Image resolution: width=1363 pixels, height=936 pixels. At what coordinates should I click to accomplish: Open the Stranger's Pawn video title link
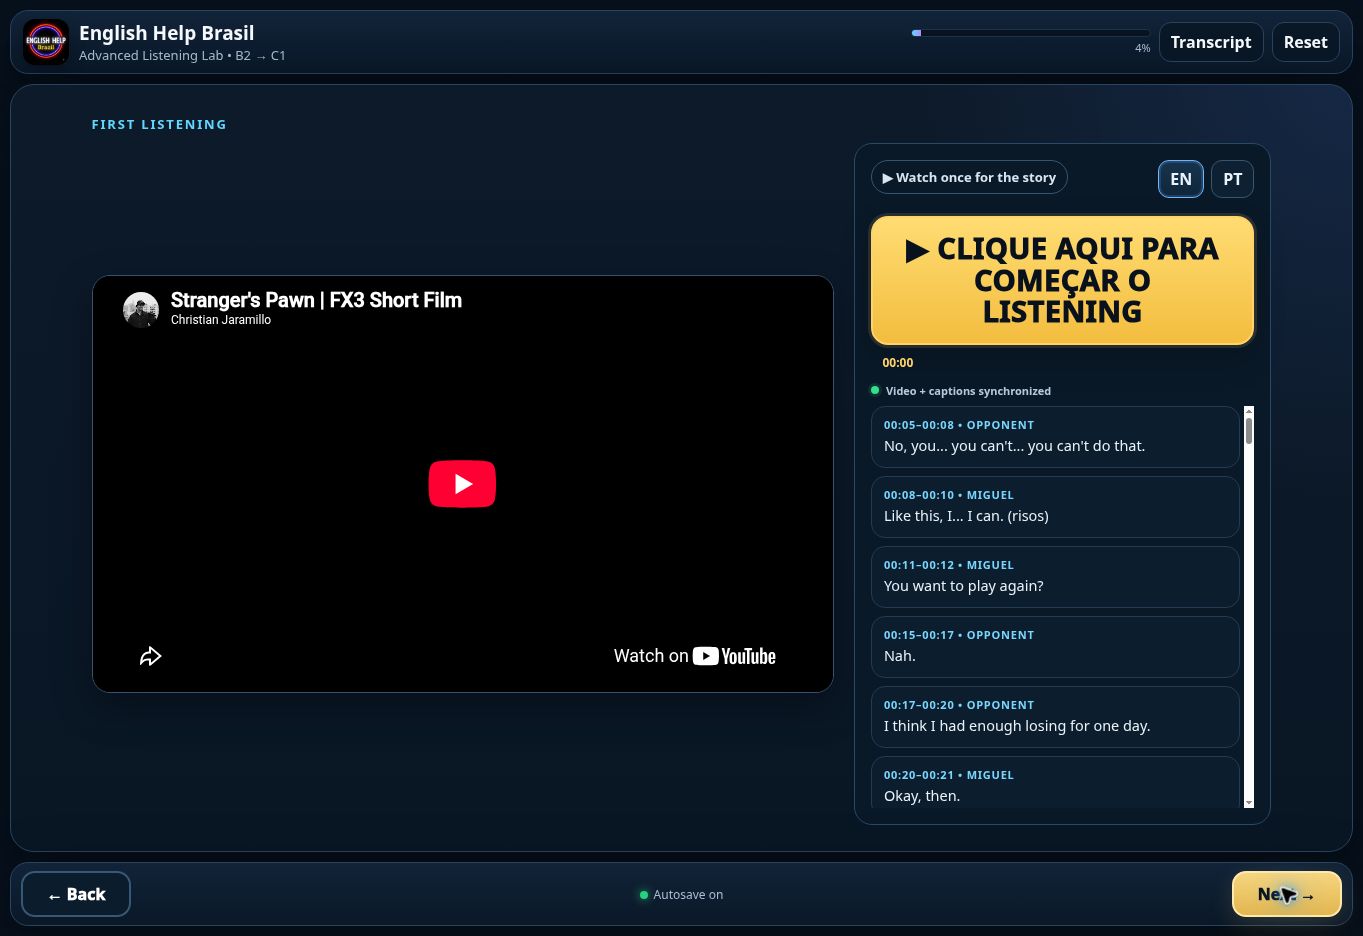pos(316,300)
